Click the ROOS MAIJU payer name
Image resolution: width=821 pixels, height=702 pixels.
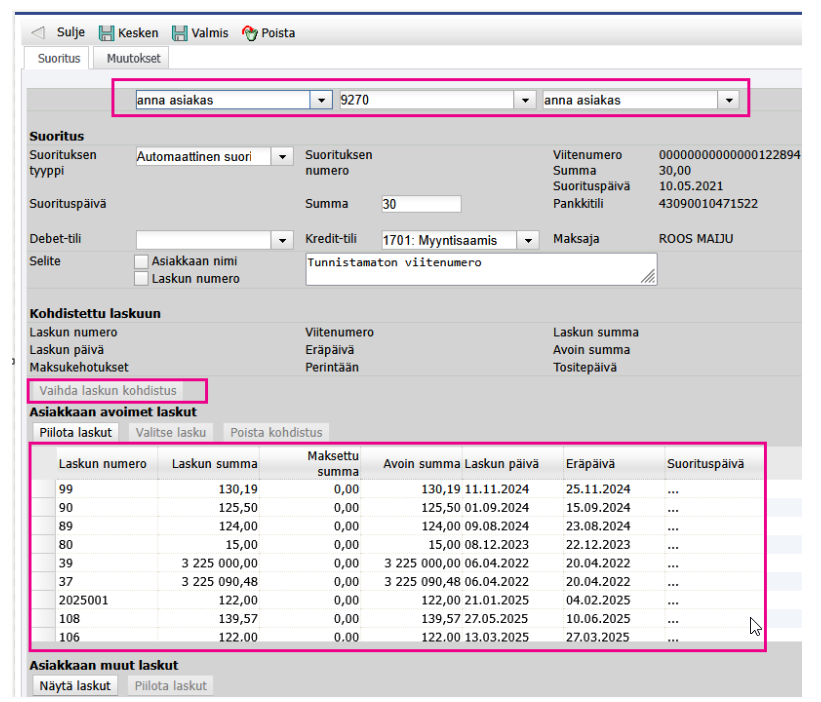pos(696,239)
